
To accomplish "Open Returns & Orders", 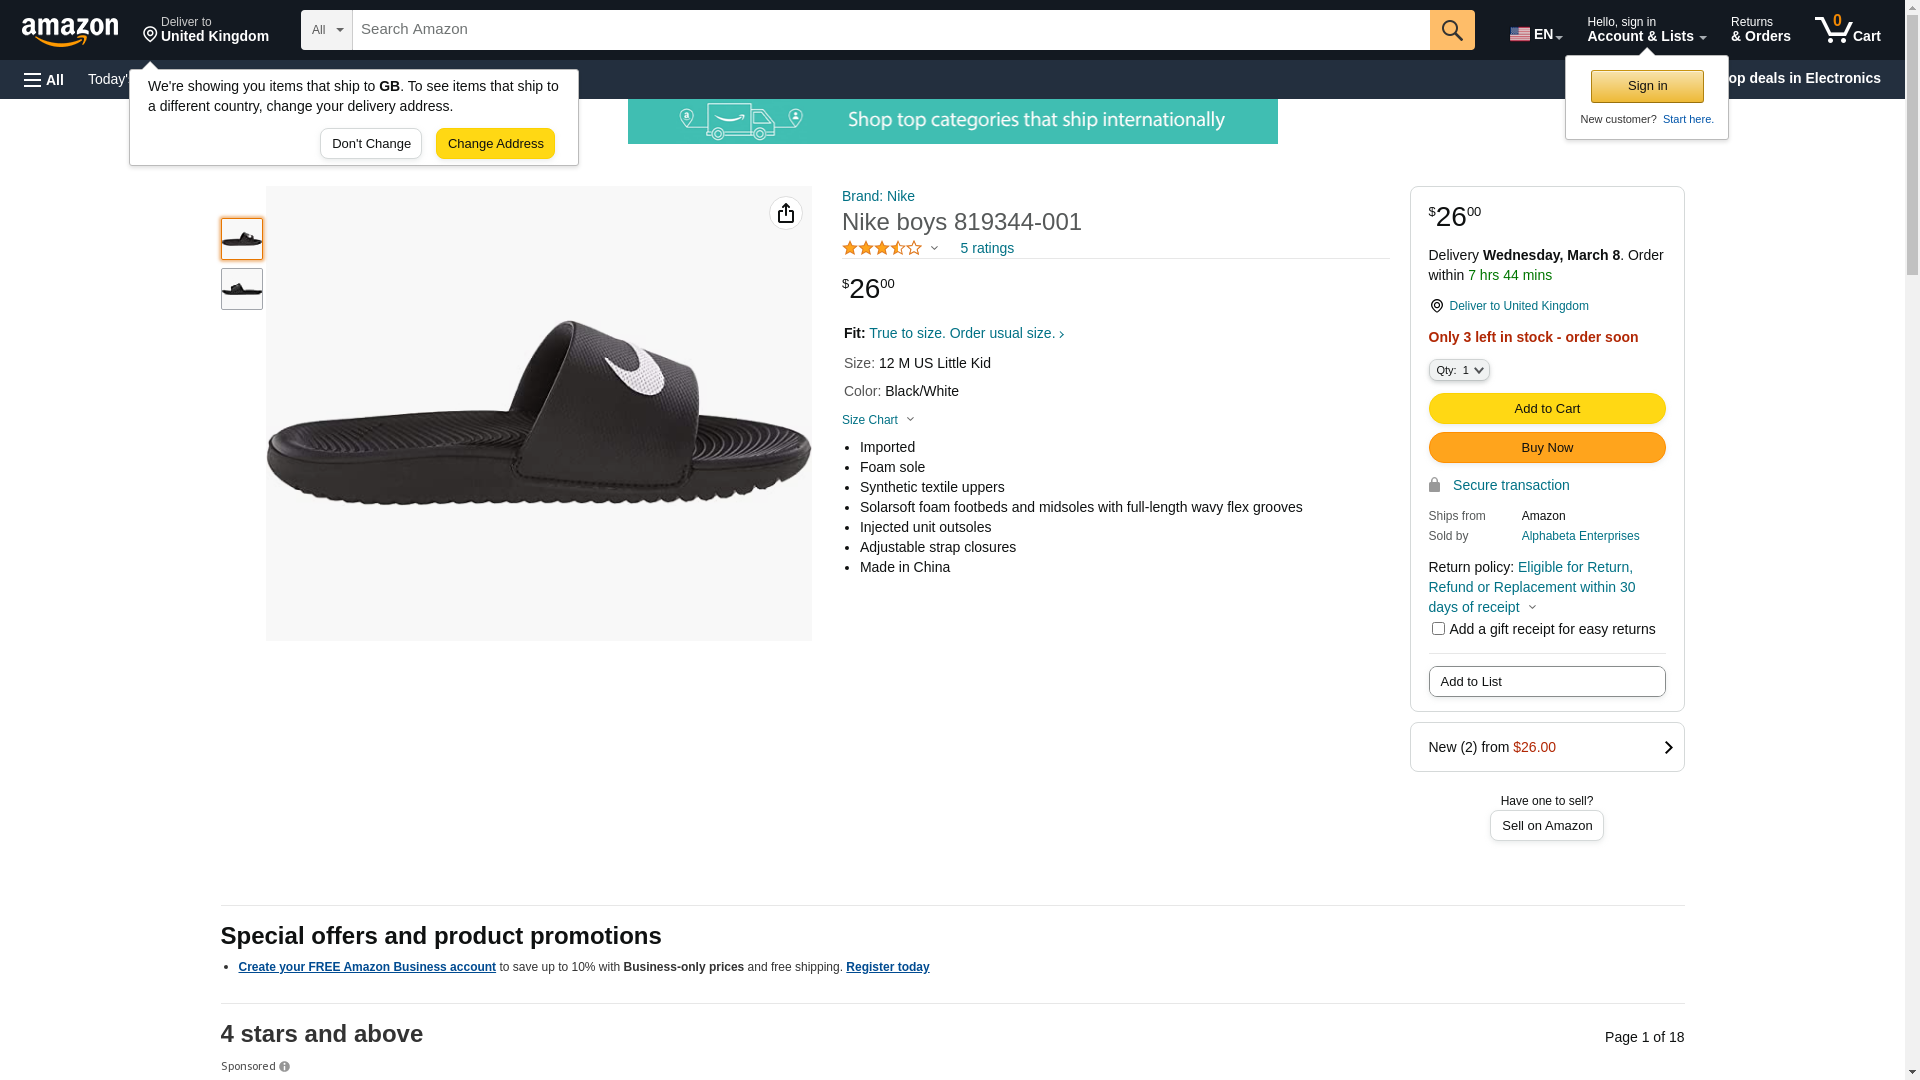I will pos(1760,30).
